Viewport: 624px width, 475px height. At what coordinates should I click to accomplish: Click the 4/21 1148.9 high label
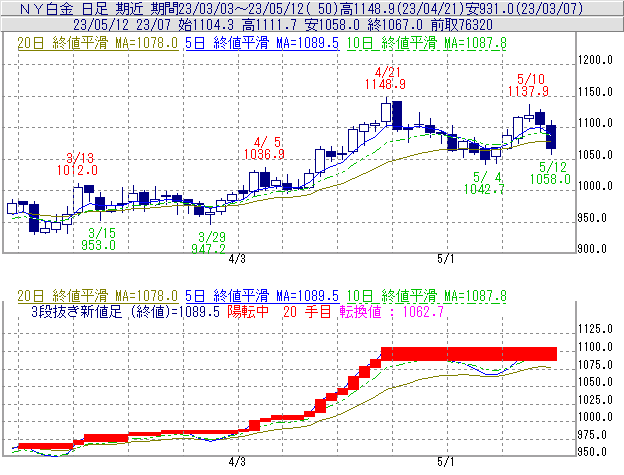coord(385,78)
